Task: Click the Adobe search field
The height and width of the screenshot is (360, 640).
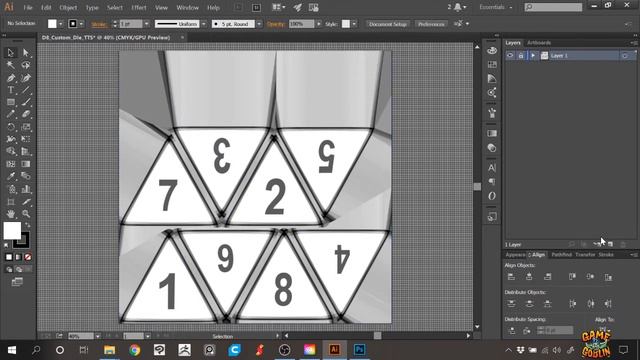Action: click(553, 7)
